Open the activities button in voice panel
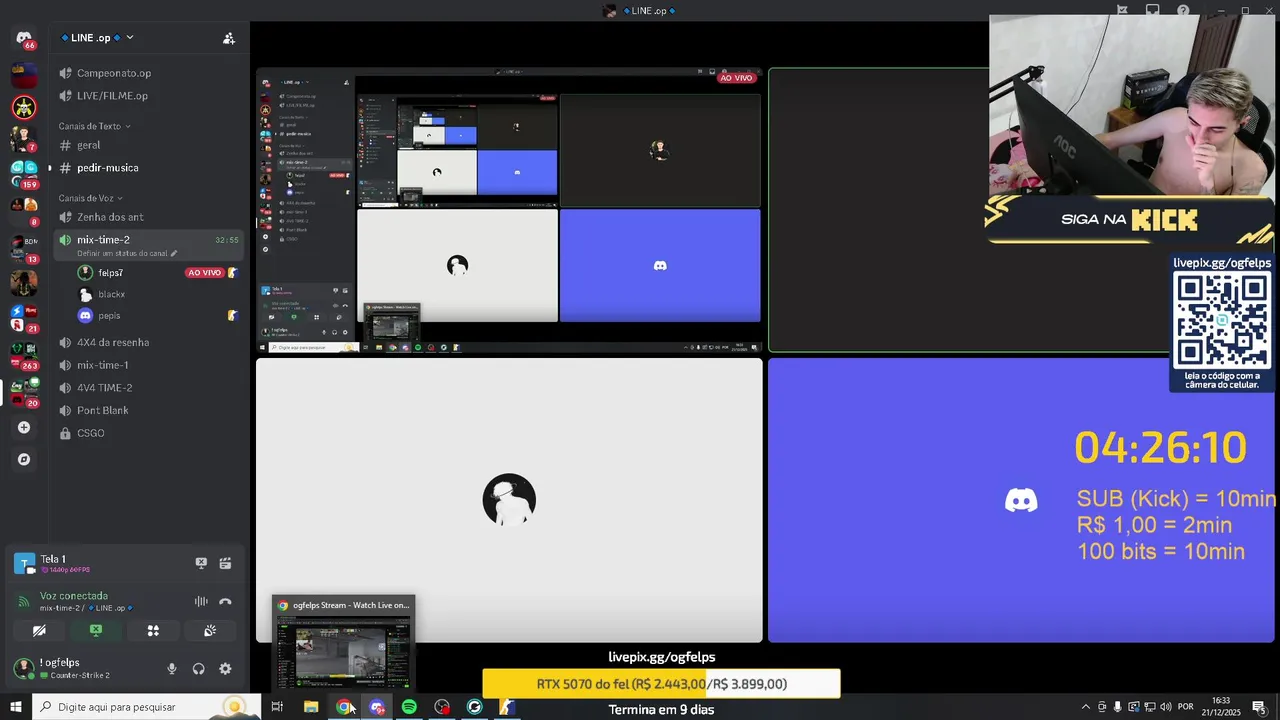 click(x=153, y=631)
